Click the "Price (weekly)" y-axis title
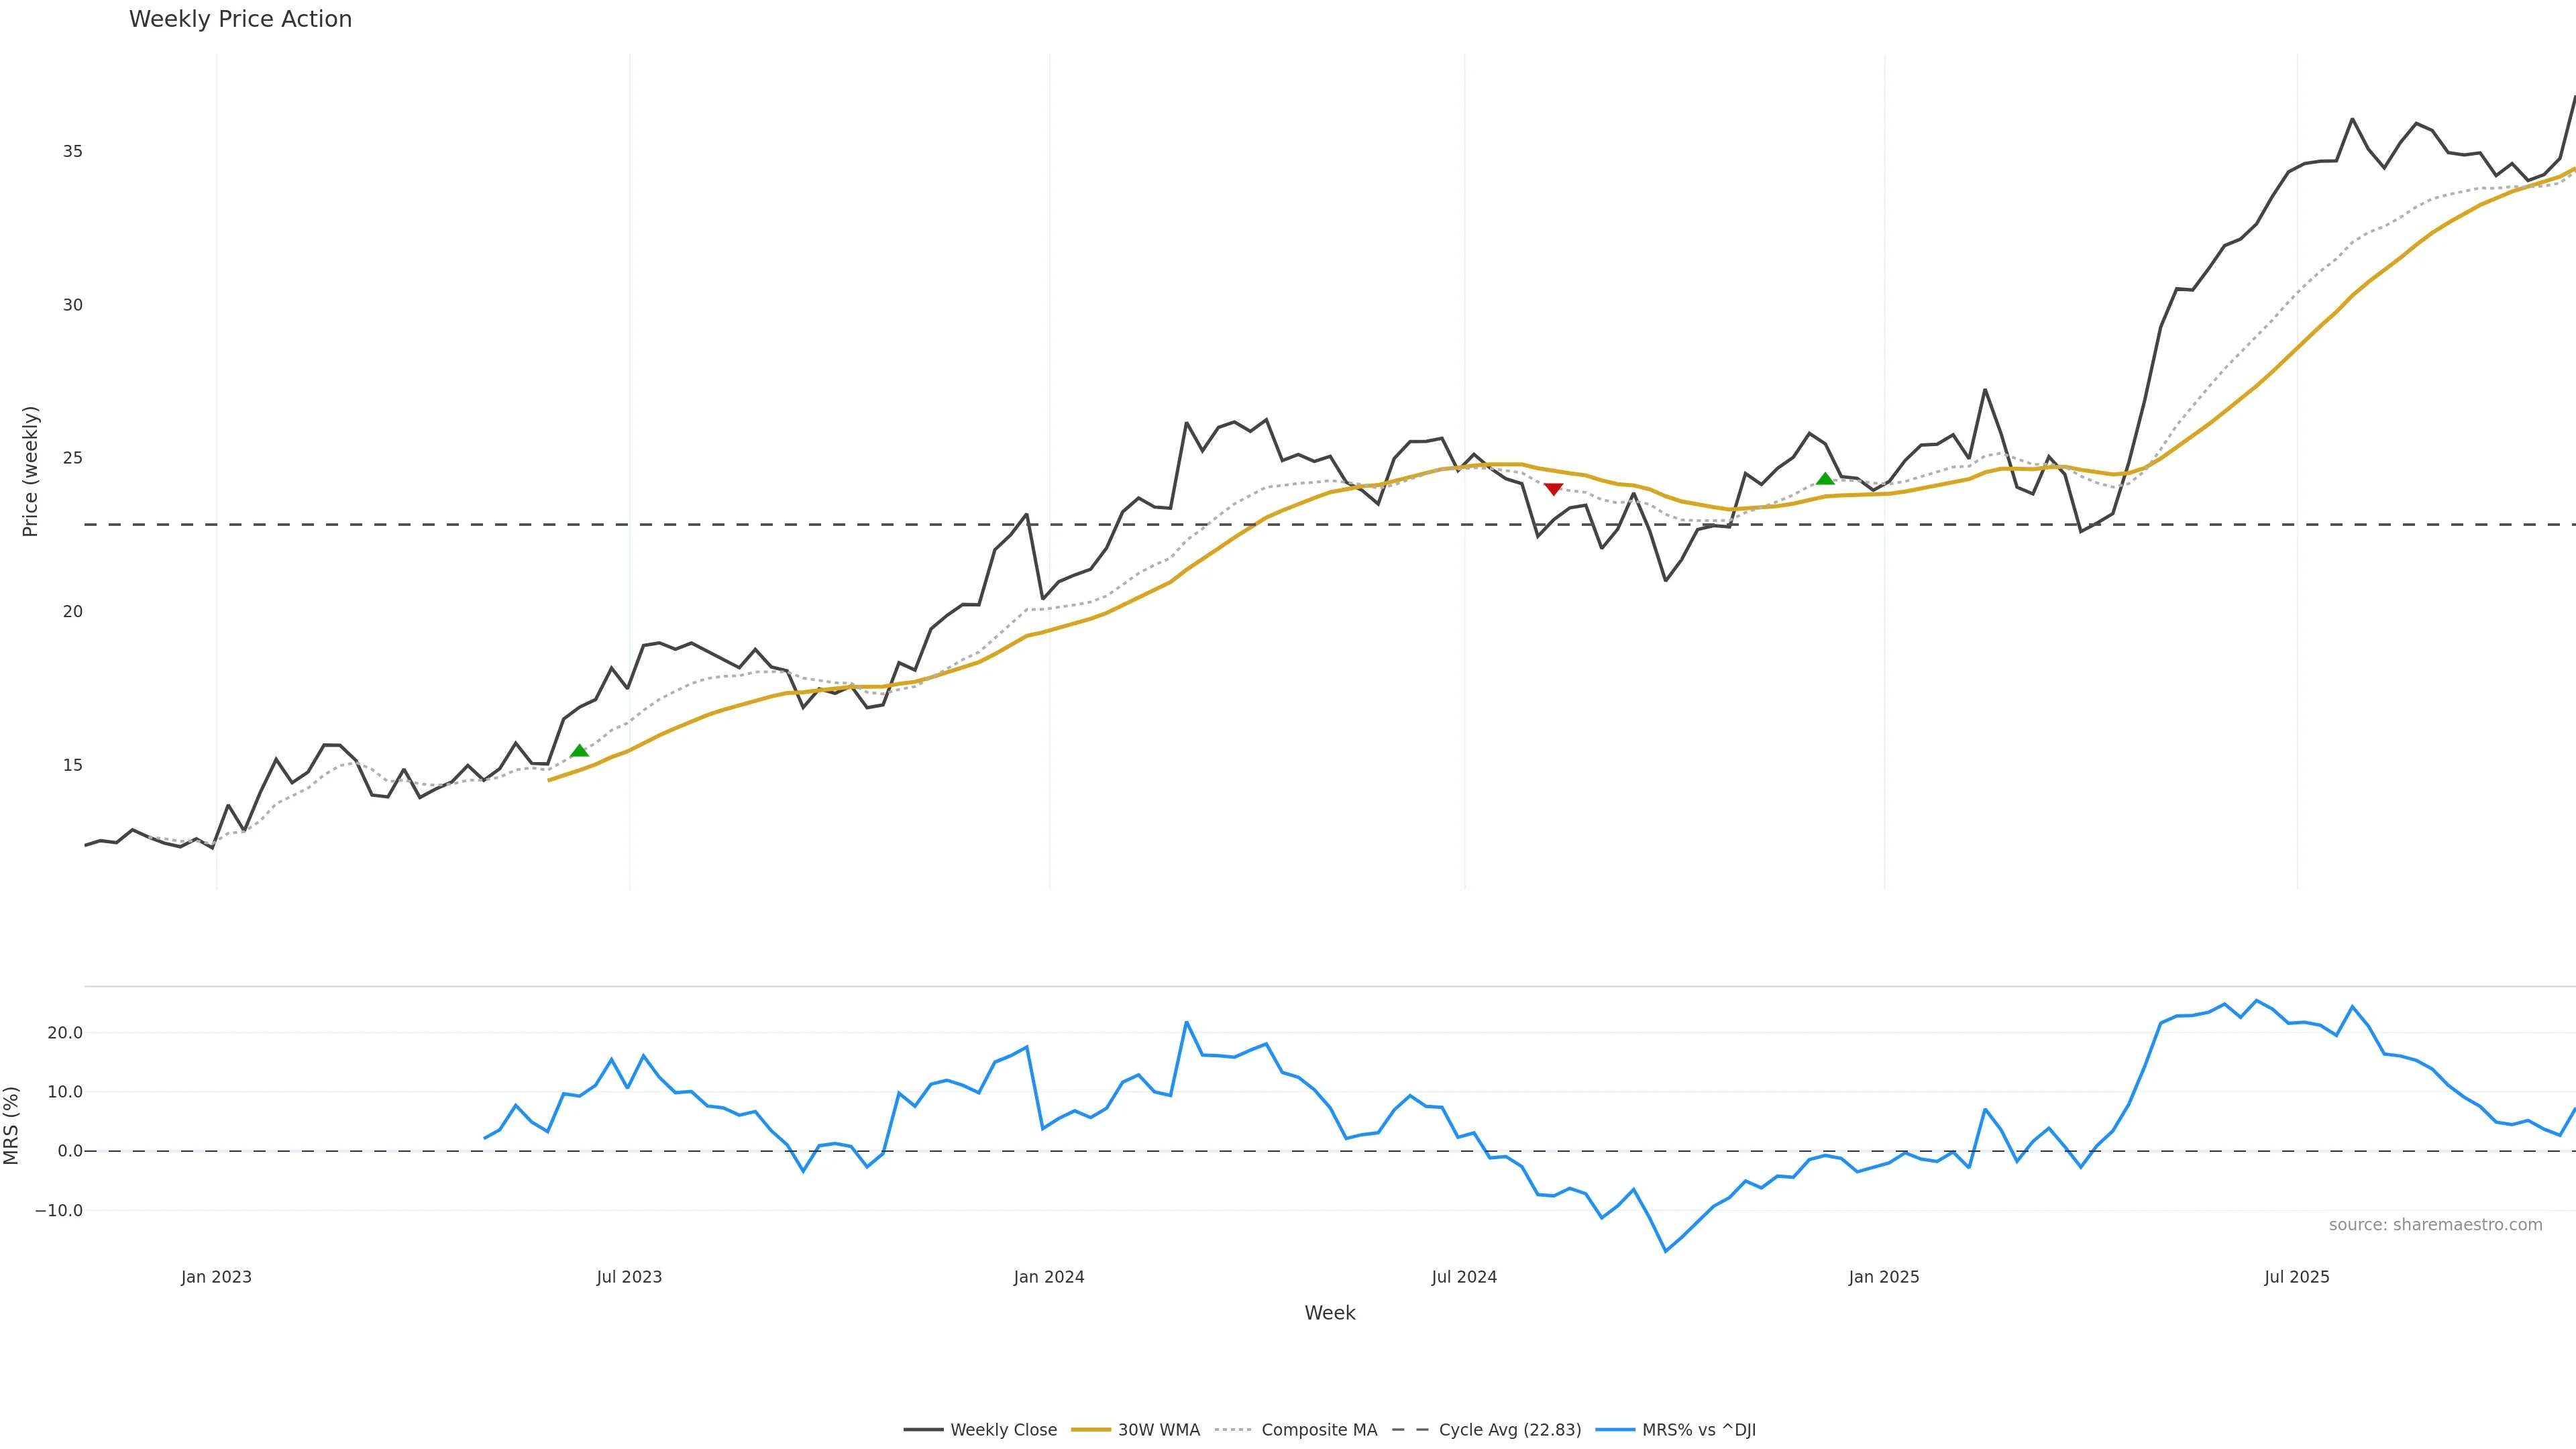Viewport: 2576px width, 1449px height. pyautogui.click(x=30, y=471)
